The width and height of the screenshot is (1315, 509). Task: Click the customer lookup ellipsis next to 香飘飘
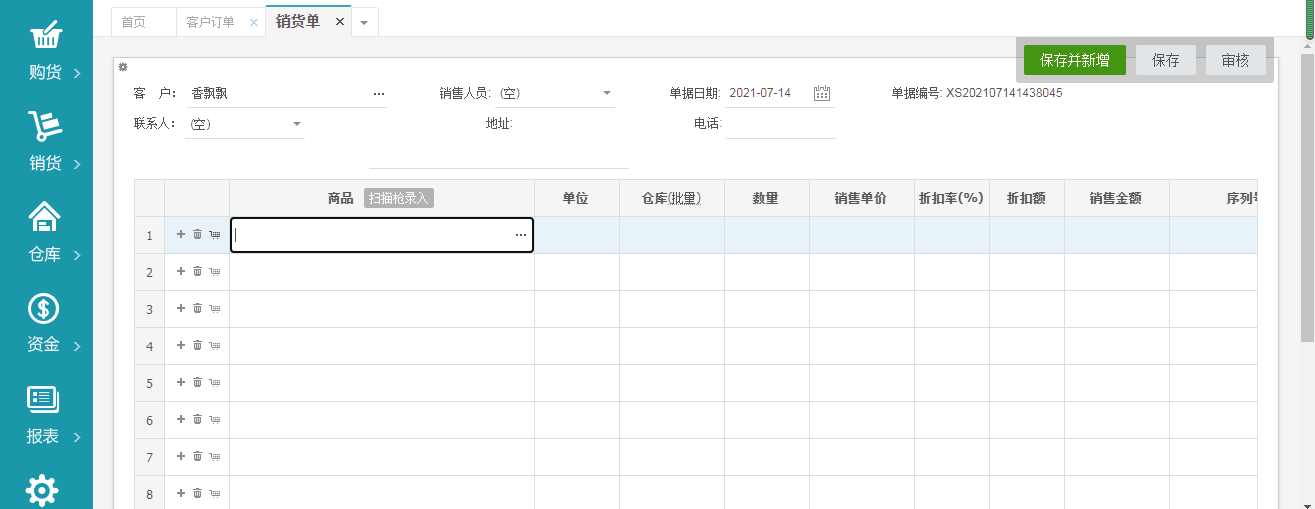[x=379, y=93]
